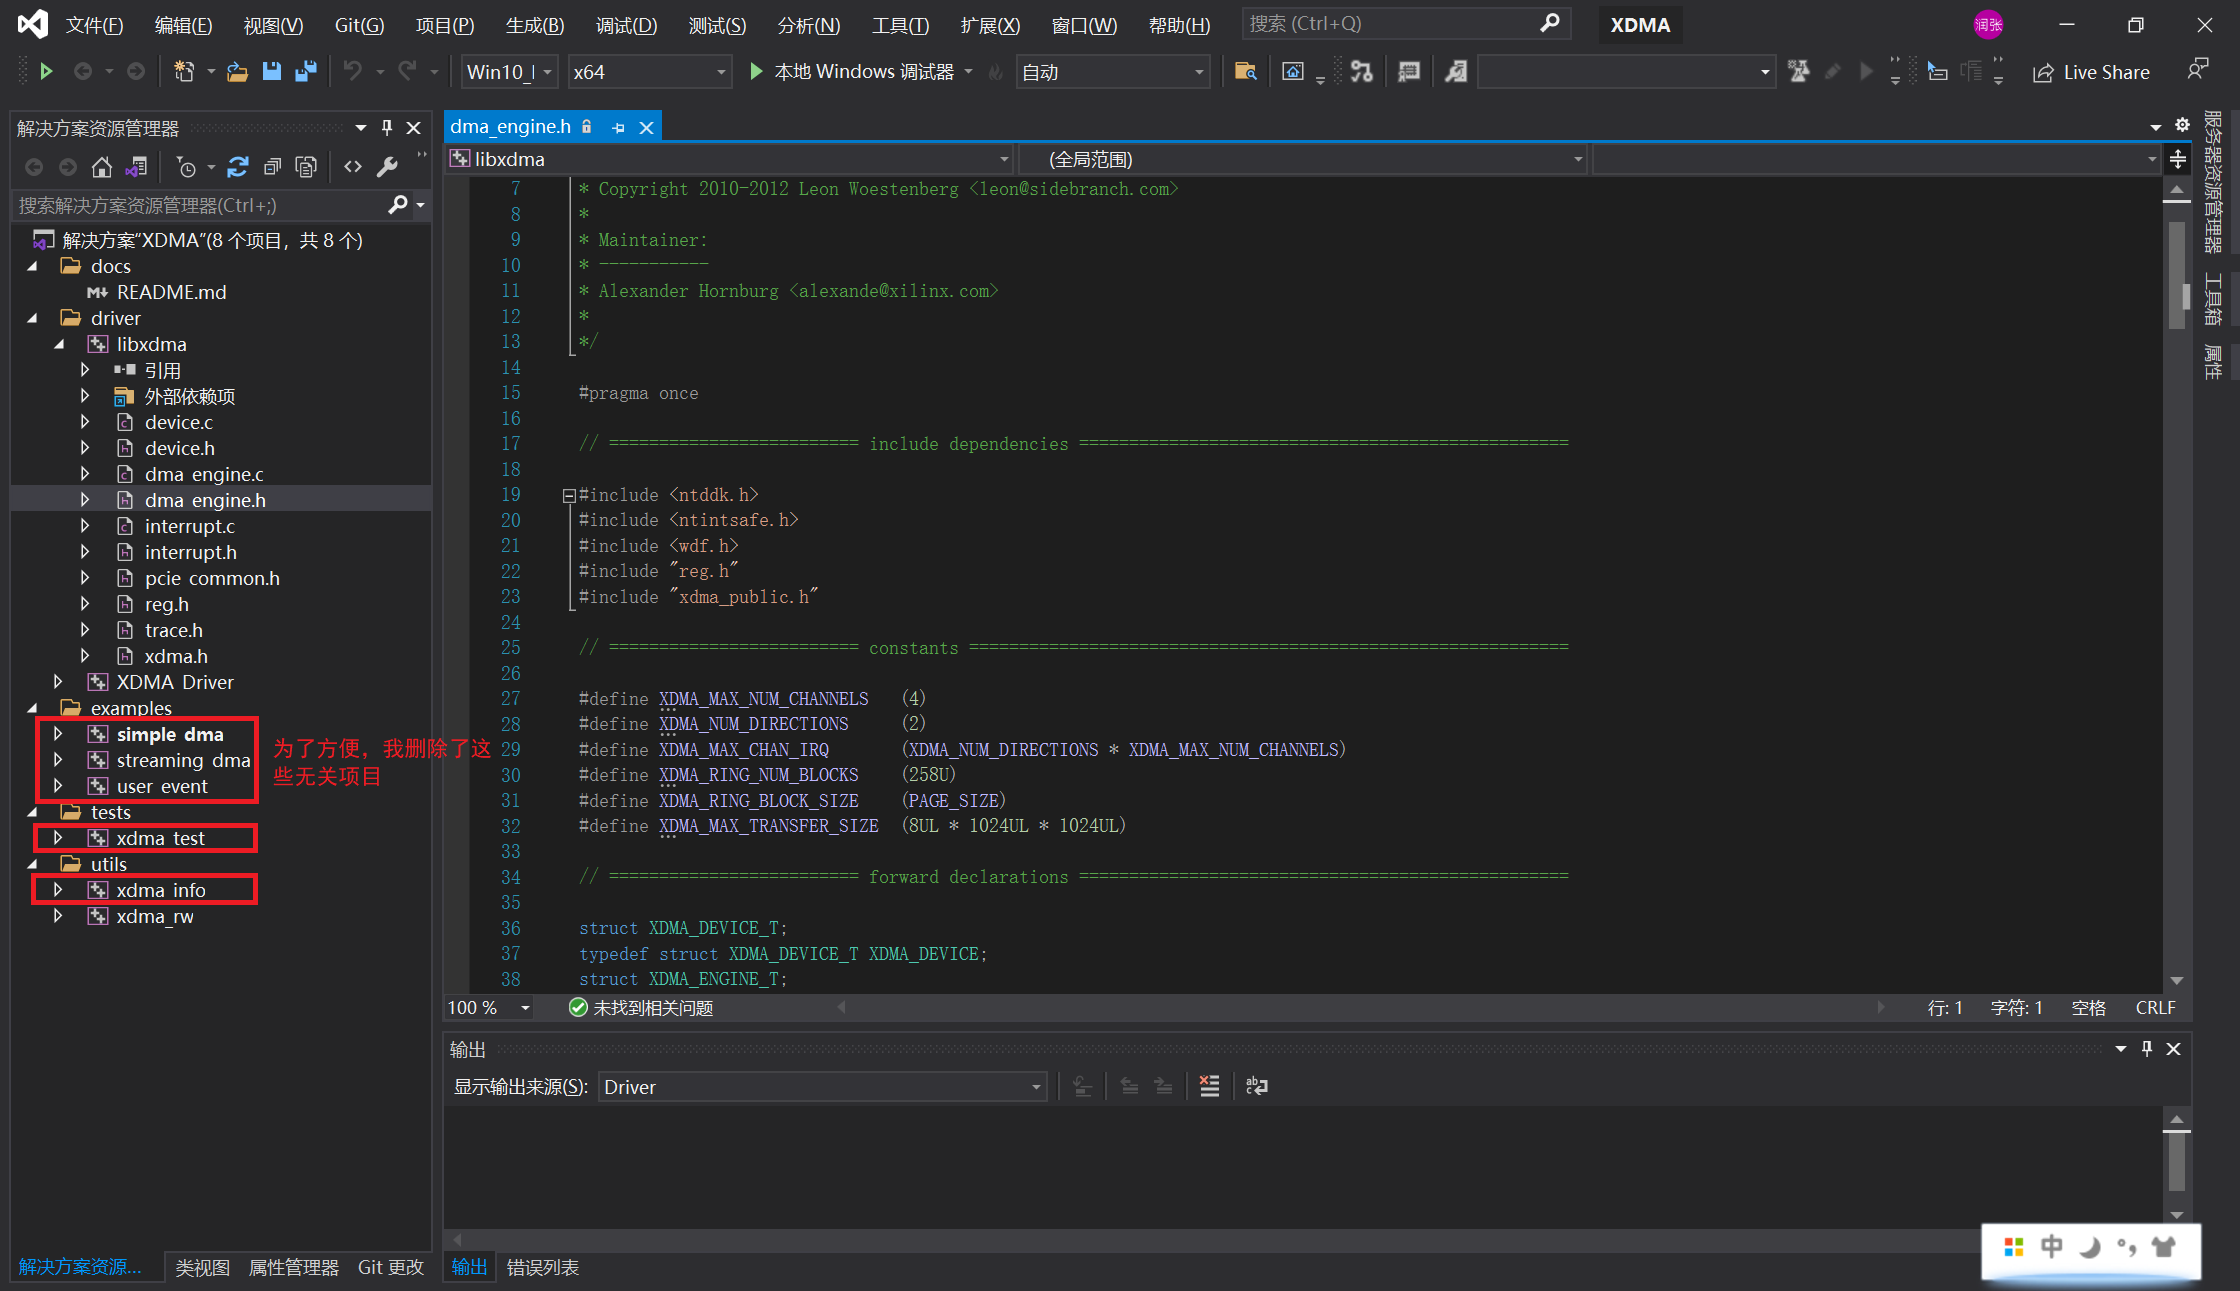This screenshot has height=1291, width=2240.
Task: Click the Output panel vertical scrollbar thumb
Action: [x=2177, y=1162]
